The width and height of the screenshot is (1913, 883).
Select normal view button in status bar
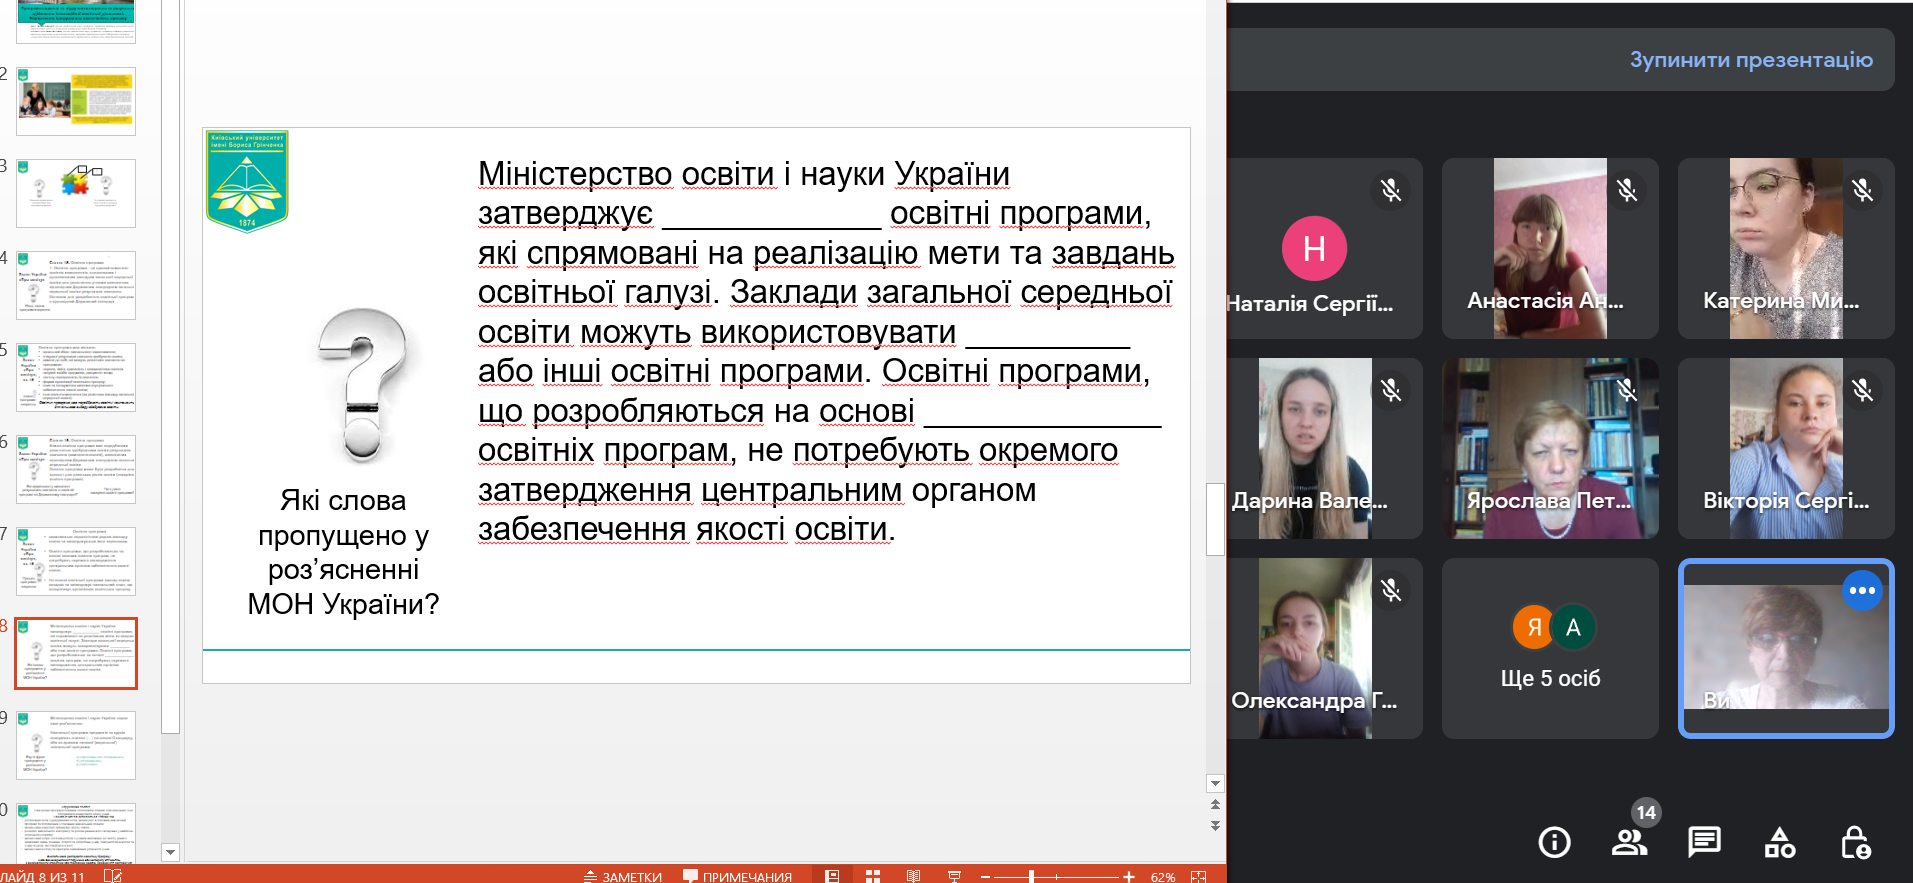832,876
